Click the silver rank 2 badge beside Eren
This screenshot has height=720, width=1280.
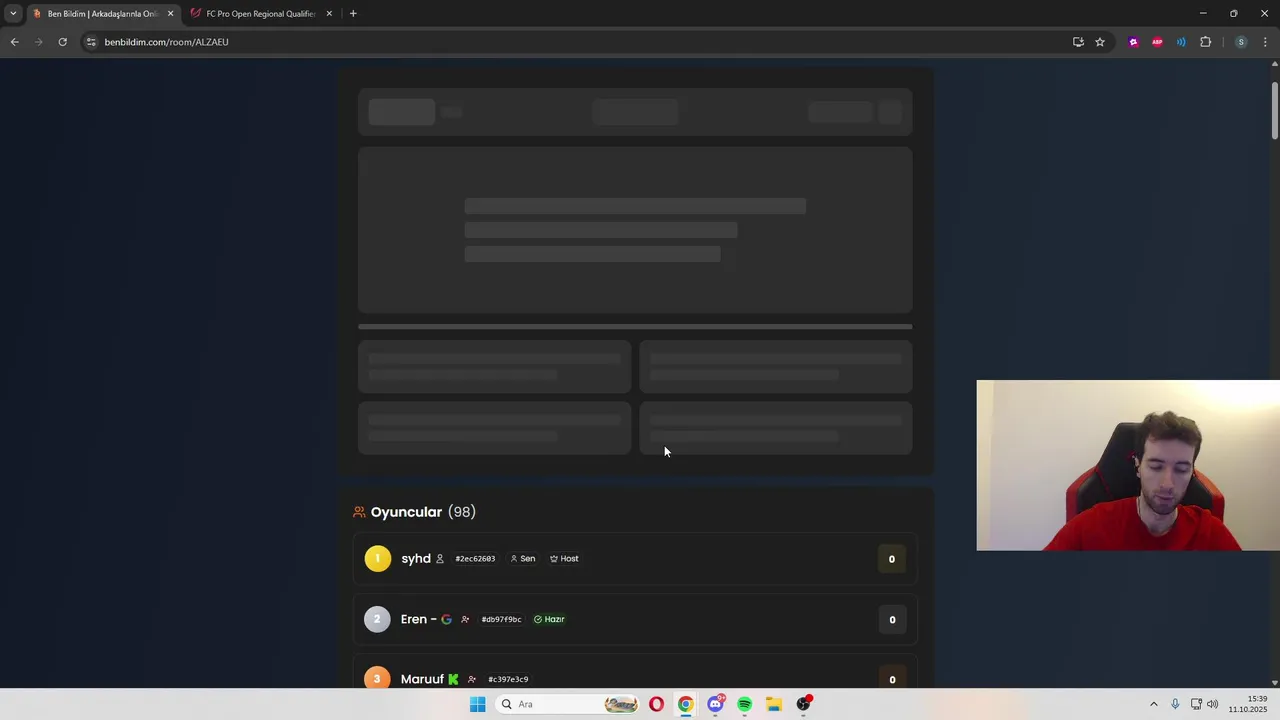[377, 619]
